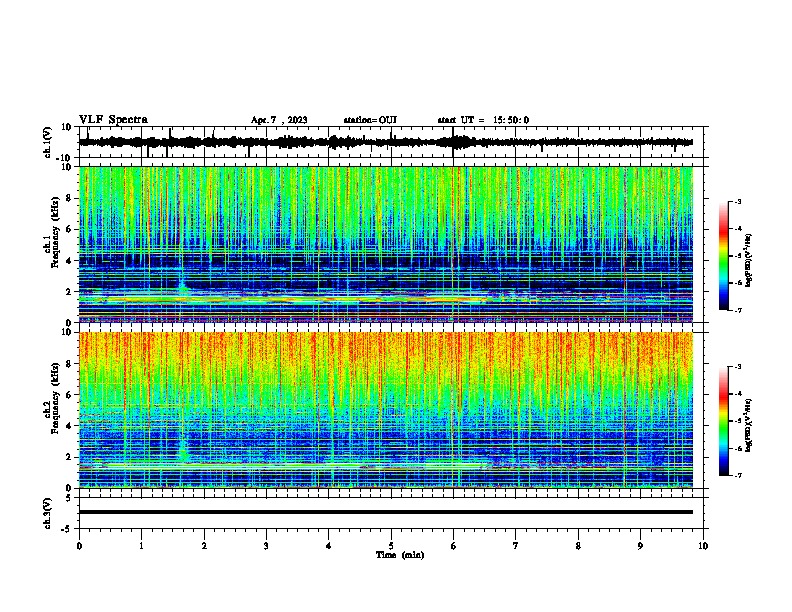Image resolution: width=792 pixels, height=612 pixels.
Task: Click the ch.1 colorbar "-3" label
Action: coord(737,201)
